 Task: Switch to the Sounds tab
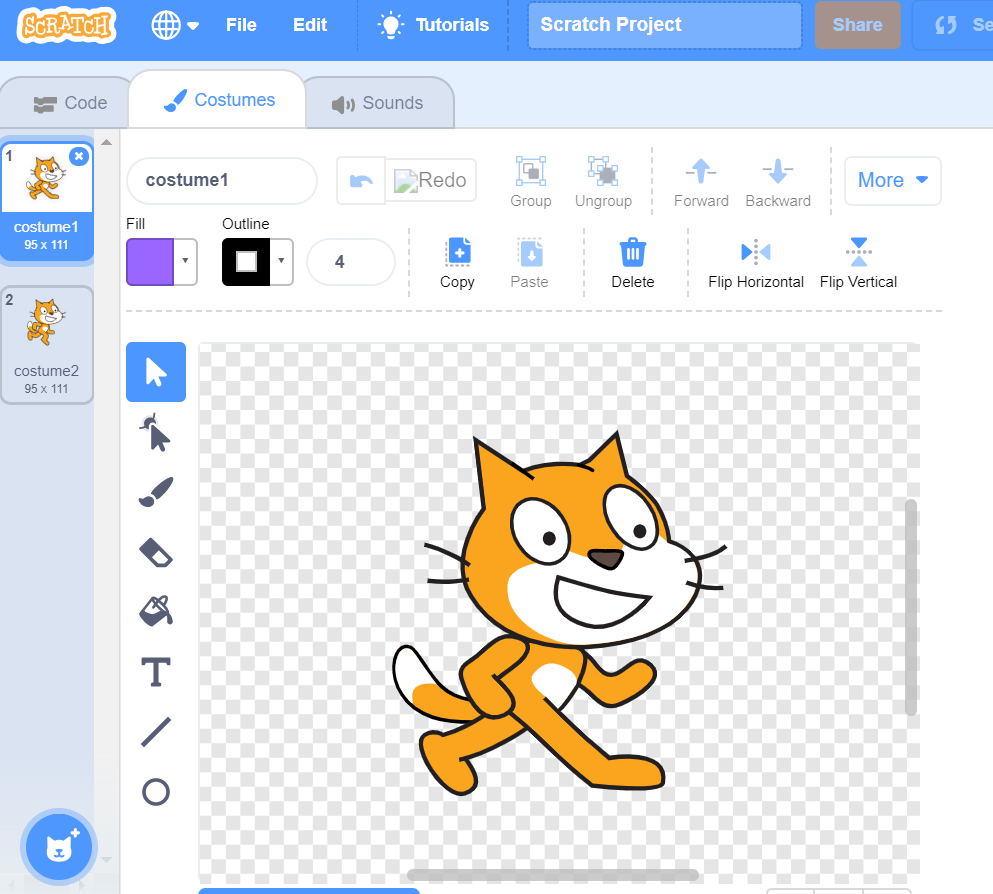coord(378,103)
